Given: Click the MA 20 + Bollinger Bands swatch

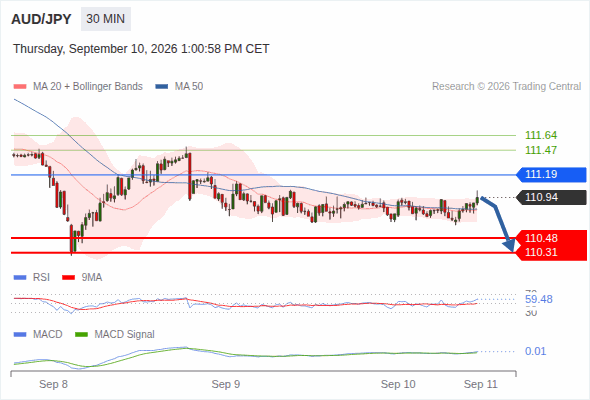Looking at the screenshot, I should 20,87.
